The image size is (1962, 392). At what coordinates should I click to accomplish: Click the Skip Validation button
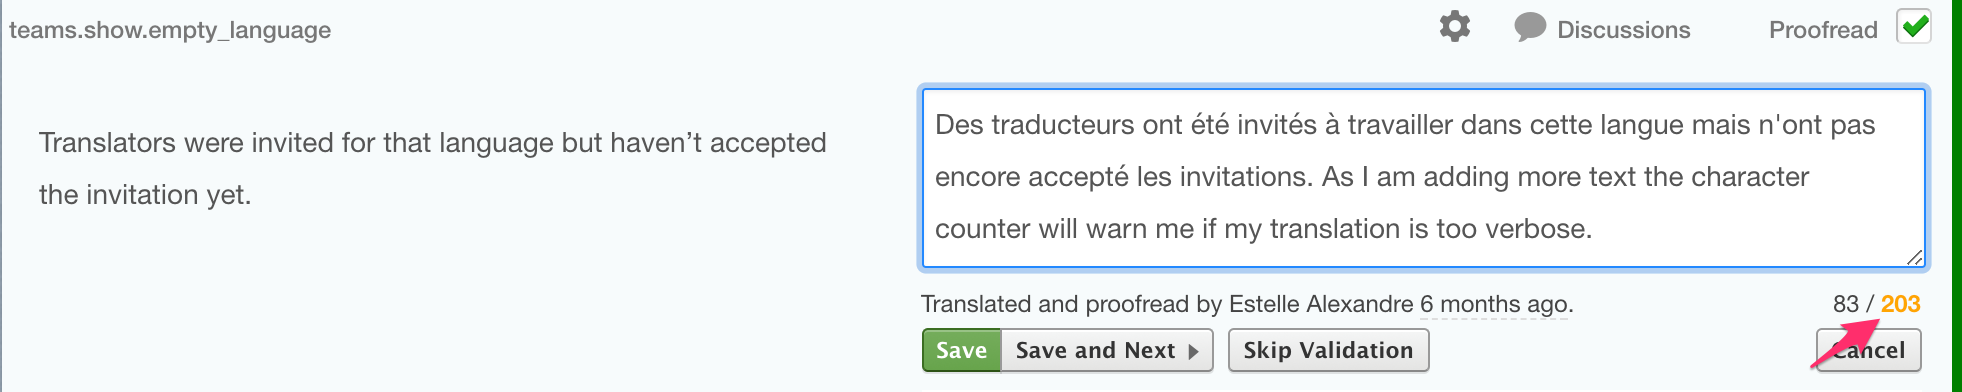pos(1328,350)
